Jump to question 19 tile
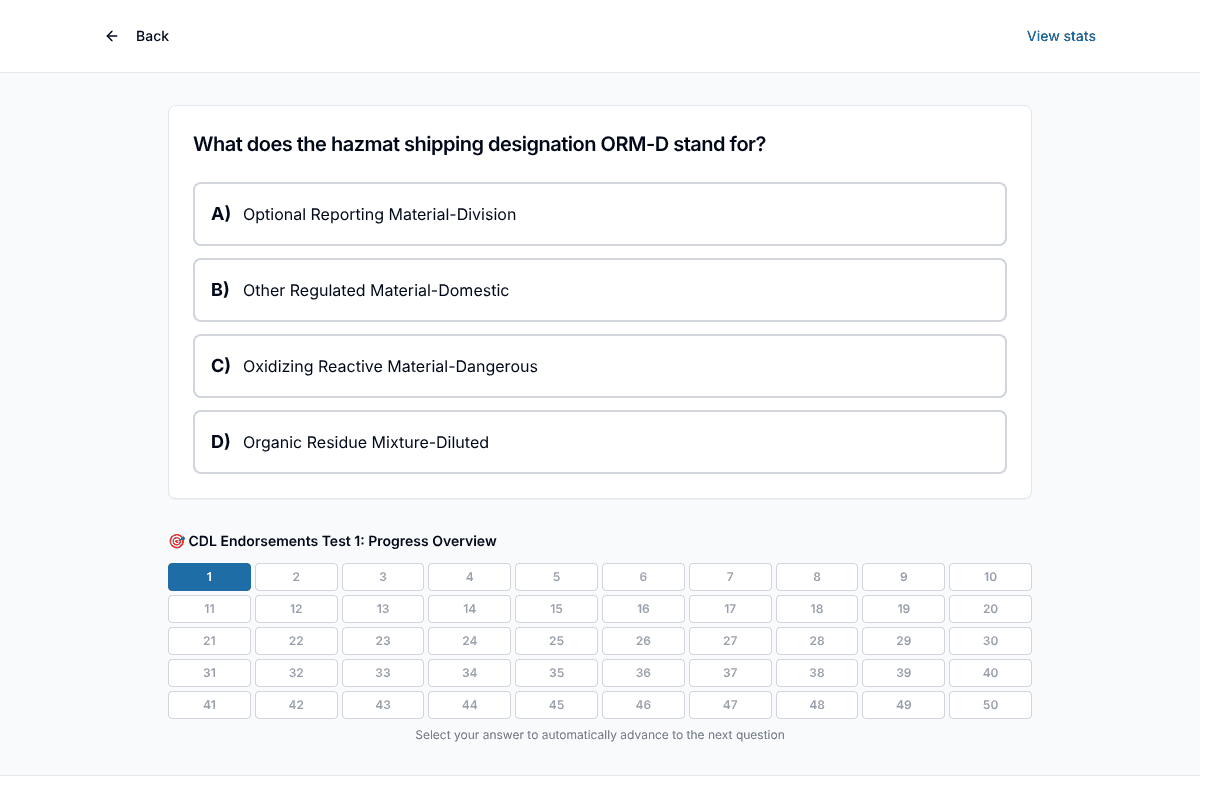Viewport: 1215px width, 790px height. [x=904, y=609]
